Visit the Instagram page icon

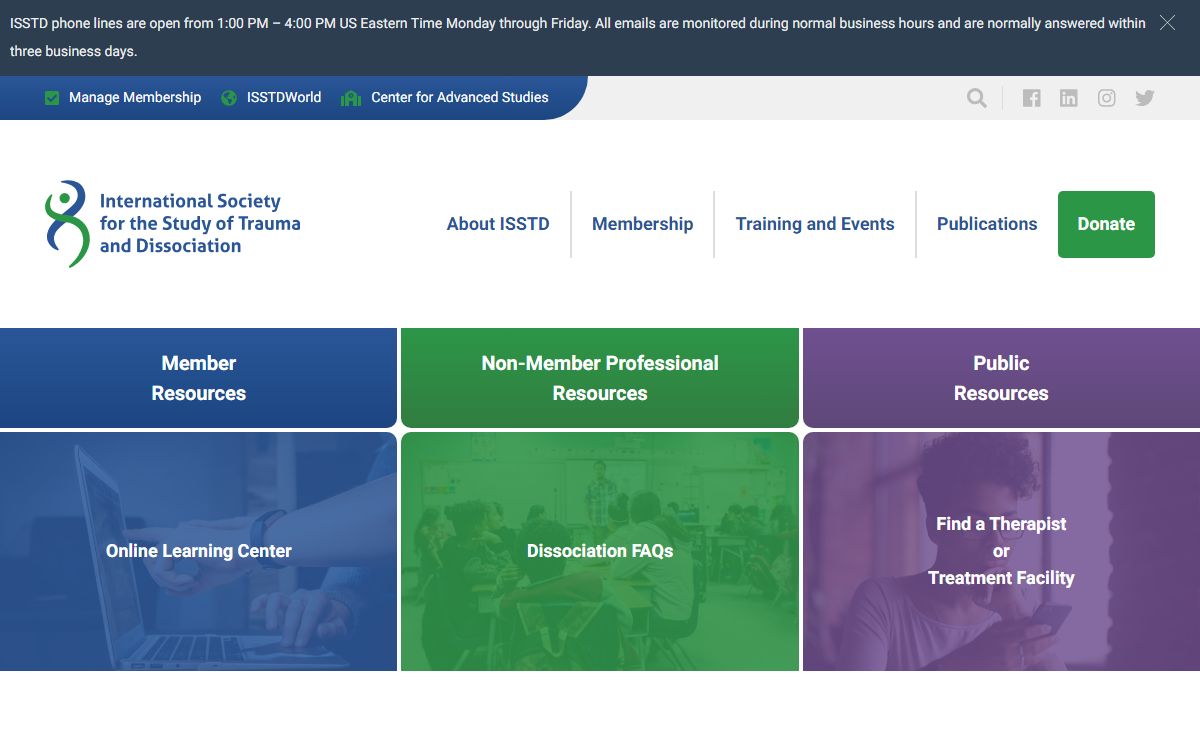tap(1107, 98)
